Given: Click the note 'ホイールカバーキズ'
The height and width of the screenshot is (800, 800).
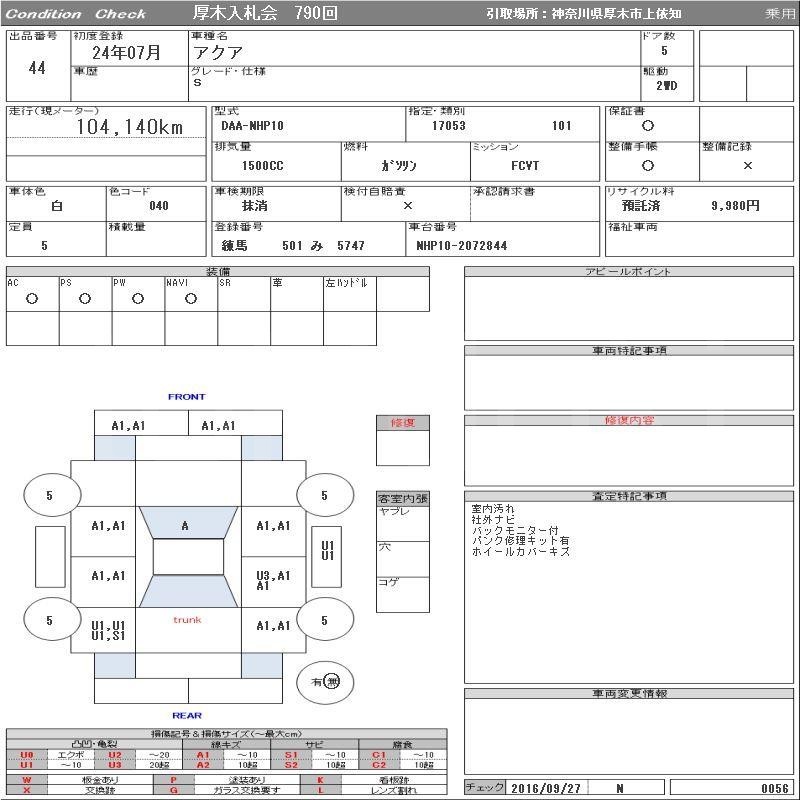Looking at the screenshot, I should point(520,551).
